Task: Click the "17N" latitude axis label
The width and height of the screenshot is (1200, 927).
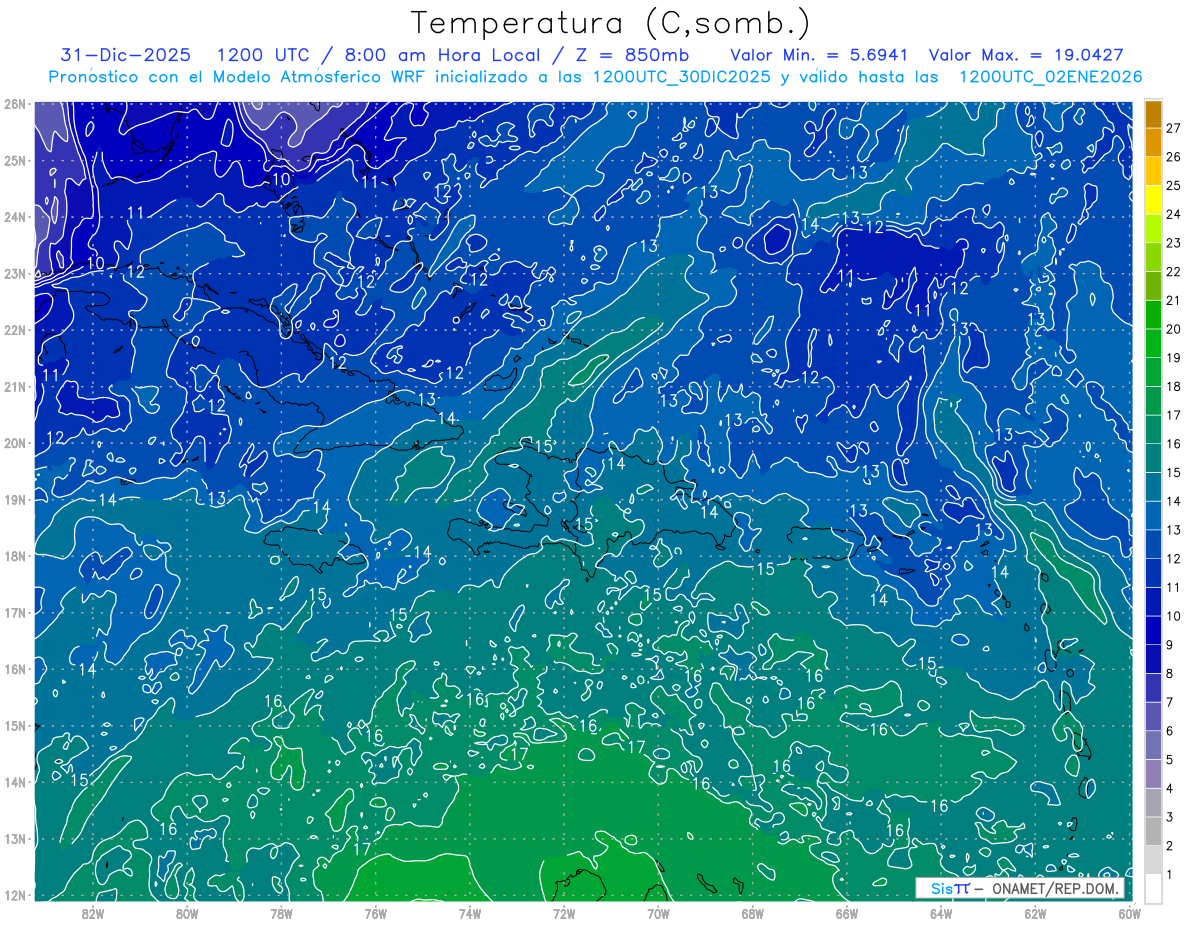Action: [x=15, y=612]
